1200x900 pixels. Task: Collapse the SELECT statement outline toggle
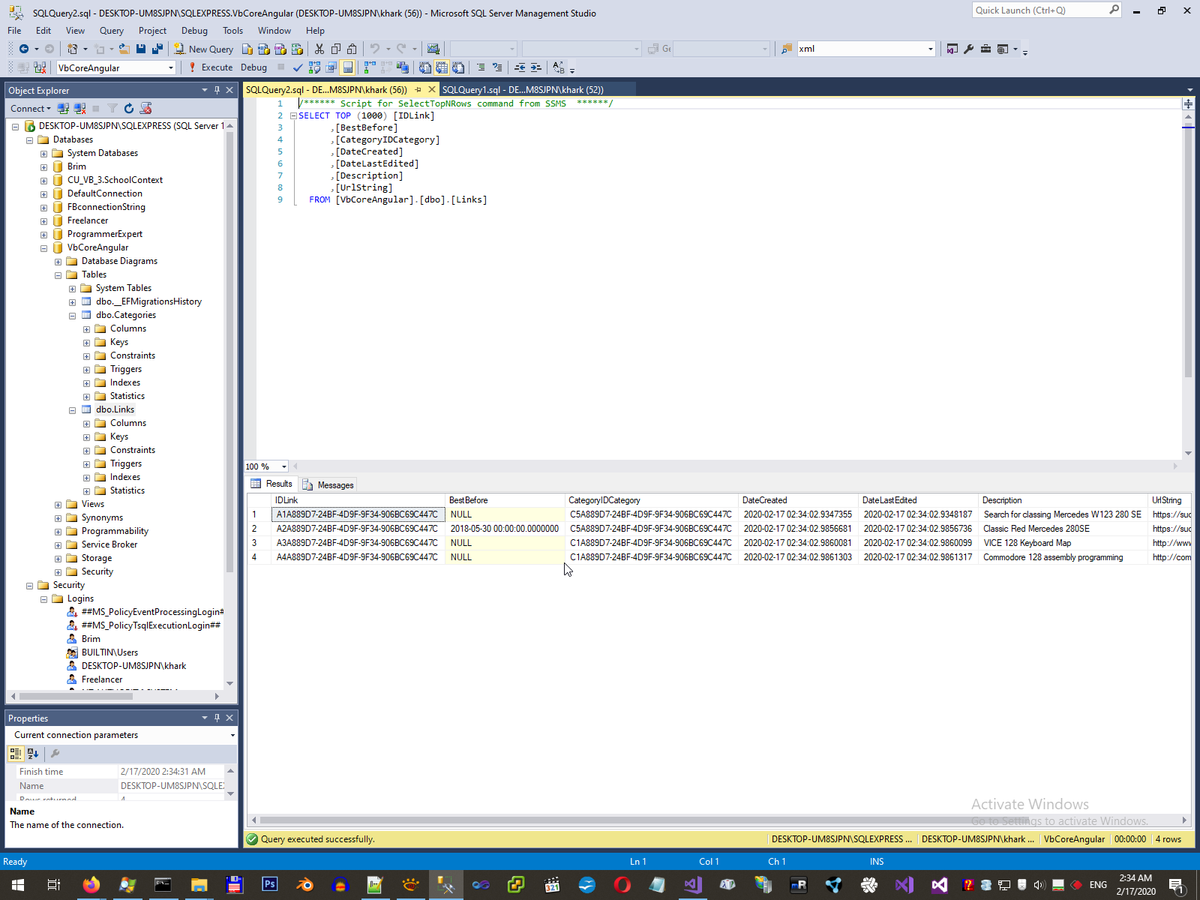coord(292,116)
